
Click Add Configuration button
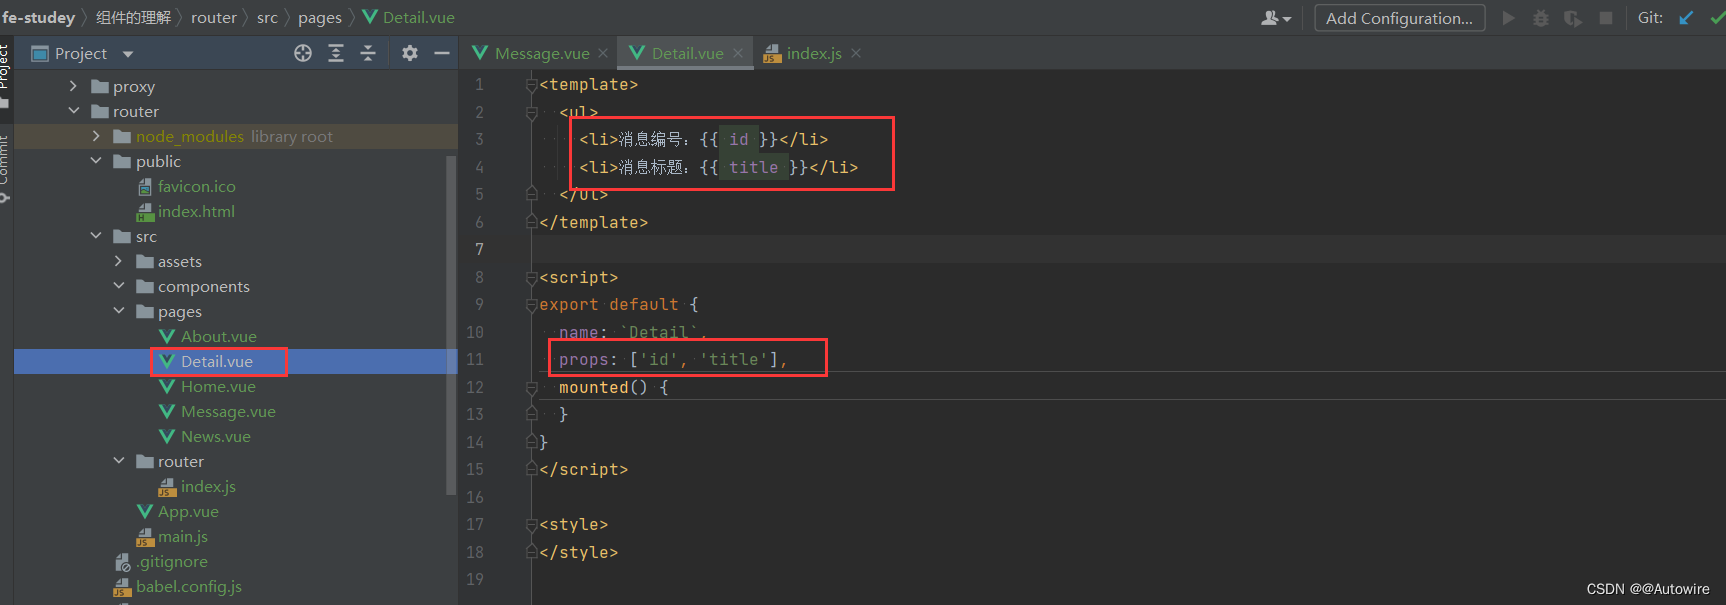[x=1399, y=18]
